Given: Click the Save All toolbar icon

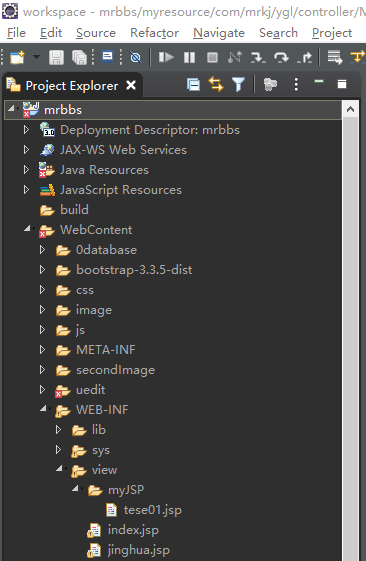Looking at the screenshot, I should [x=79, y=57].
